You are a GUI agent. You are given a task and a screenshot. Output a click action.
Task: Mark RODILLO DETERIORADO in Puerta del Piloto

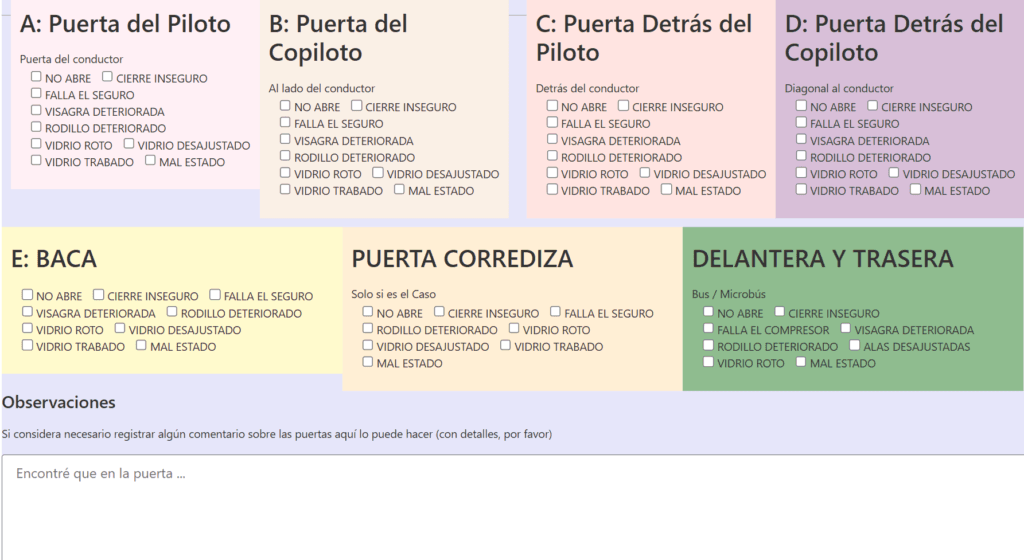point(36,127)
